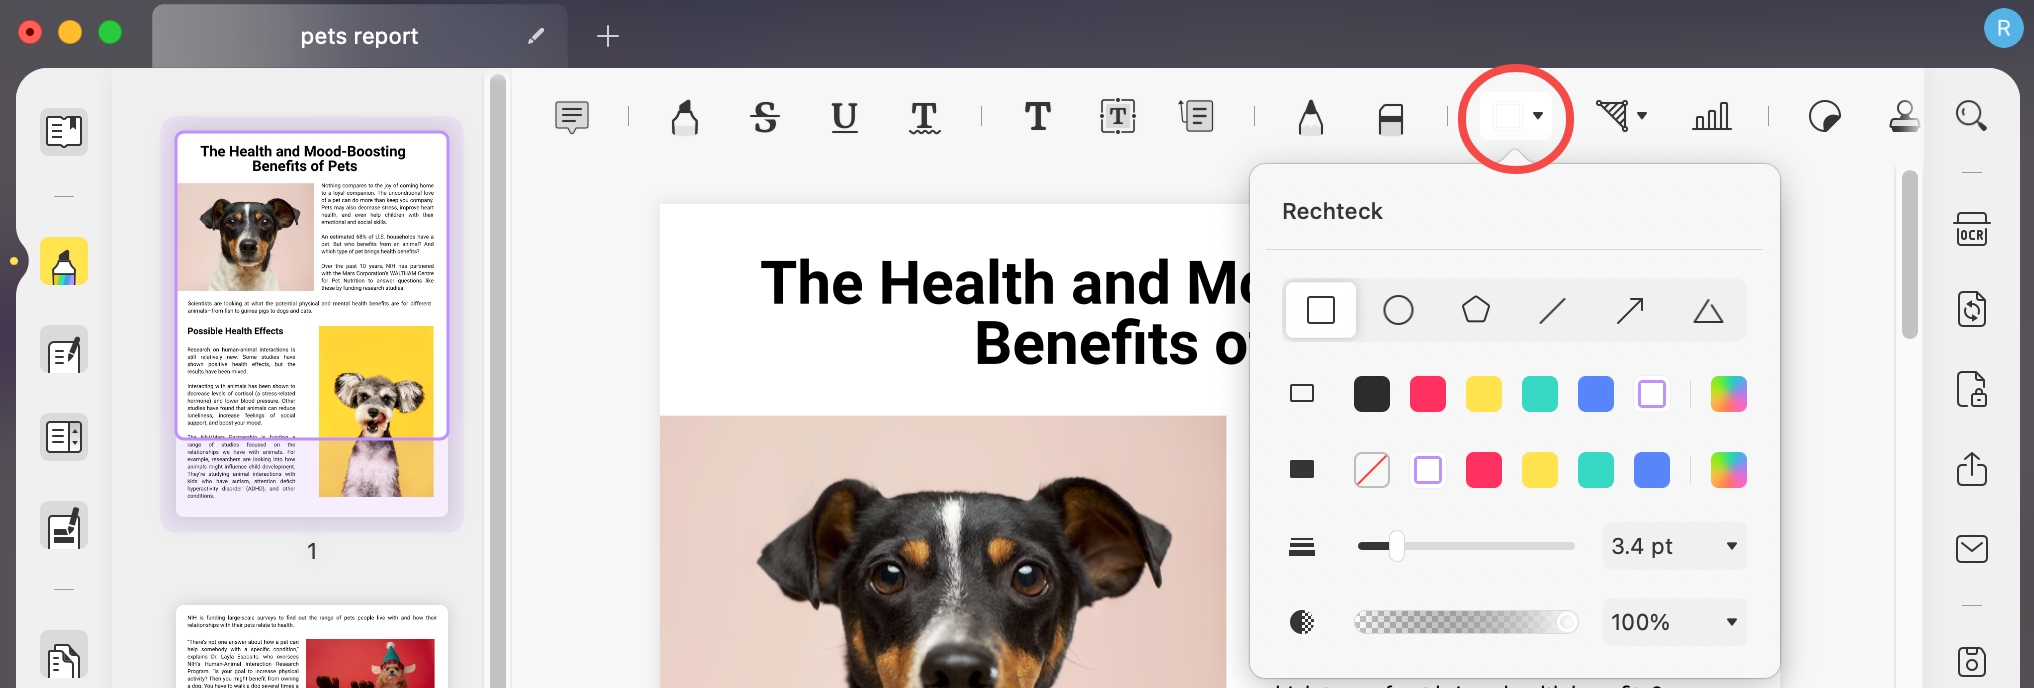Screen dimensions: 2034x688
Task: Select the stamp tool
Action: point(1904,117)
